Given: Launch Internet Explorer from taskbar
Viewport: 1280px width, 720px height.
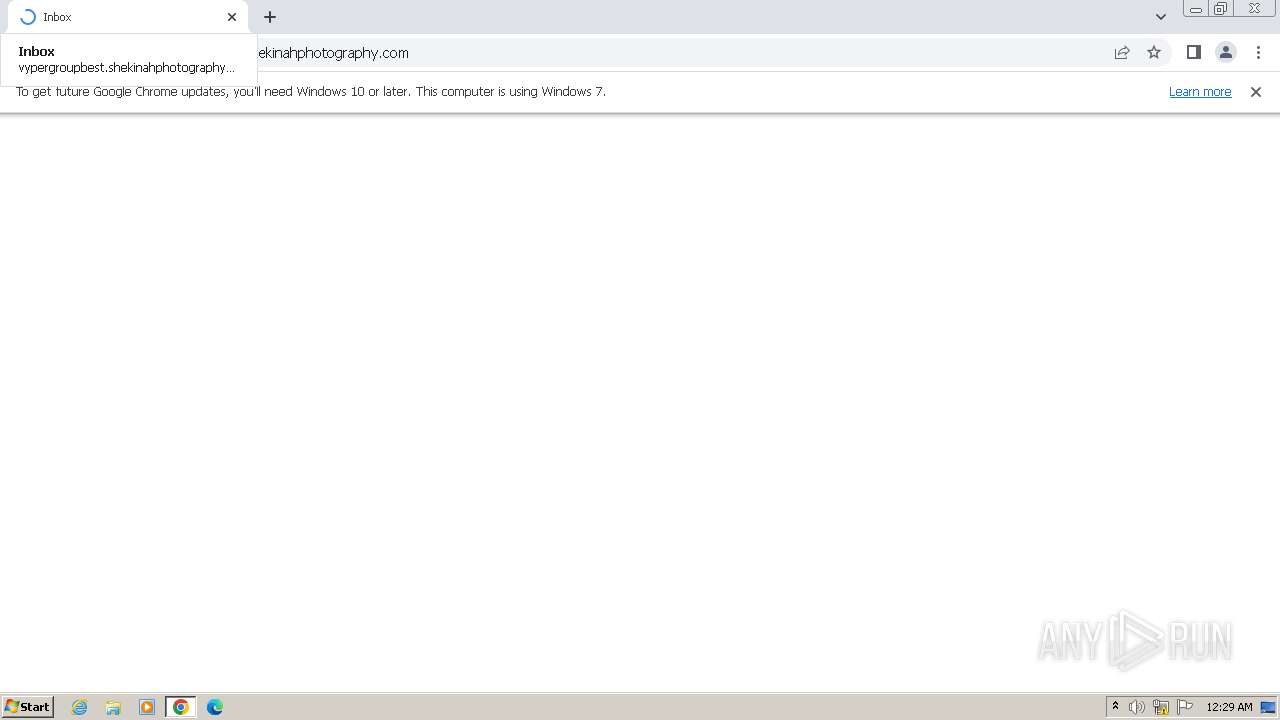Looking at the screenshot, I should [x=80, y=707].
